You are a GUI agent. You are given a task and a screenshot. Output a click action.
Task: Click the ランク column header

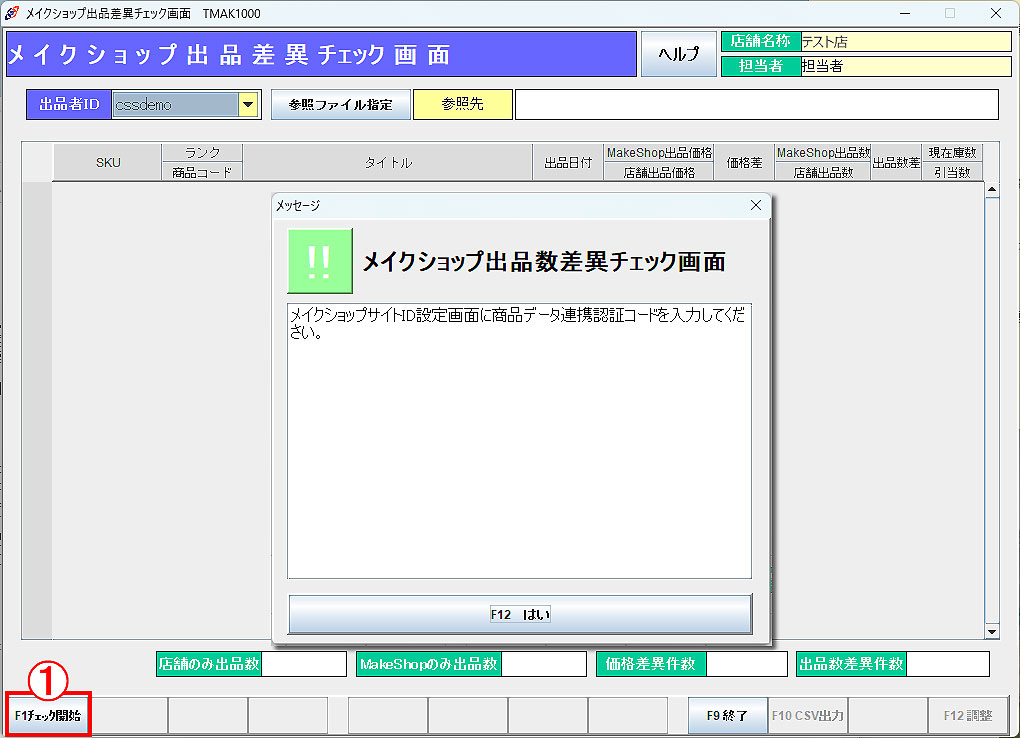tap(202, 152)
